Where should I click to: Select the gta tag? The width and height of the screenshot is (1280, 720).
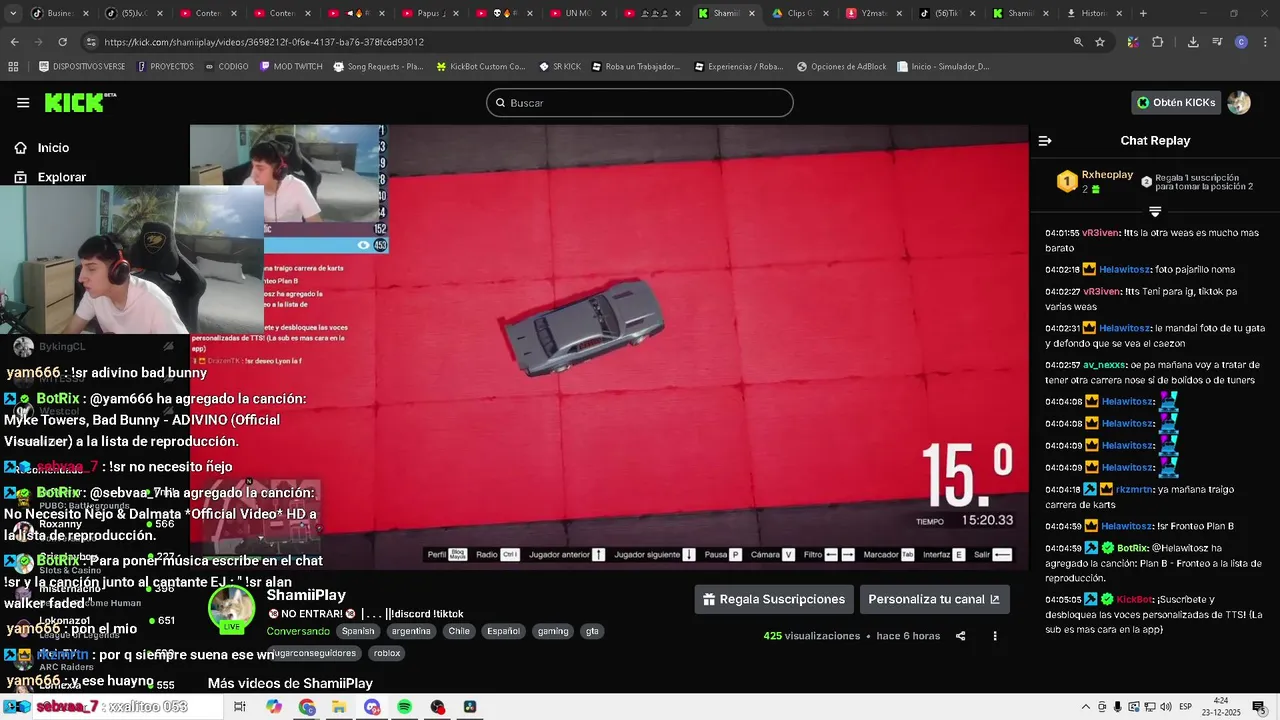(592, 631)
